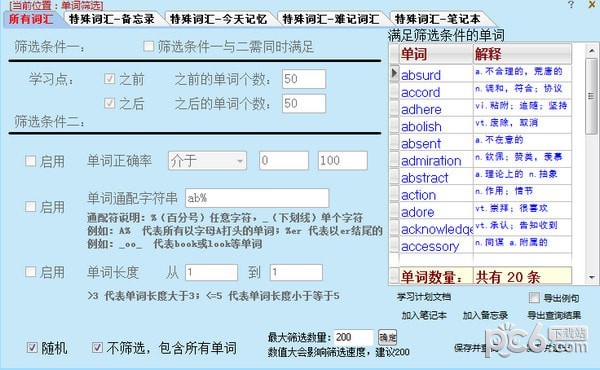This screenshot has width=600, height=370.
Task: Uncheck 不筛选，包含所有单词 checkbox
Action: [97, 347]
